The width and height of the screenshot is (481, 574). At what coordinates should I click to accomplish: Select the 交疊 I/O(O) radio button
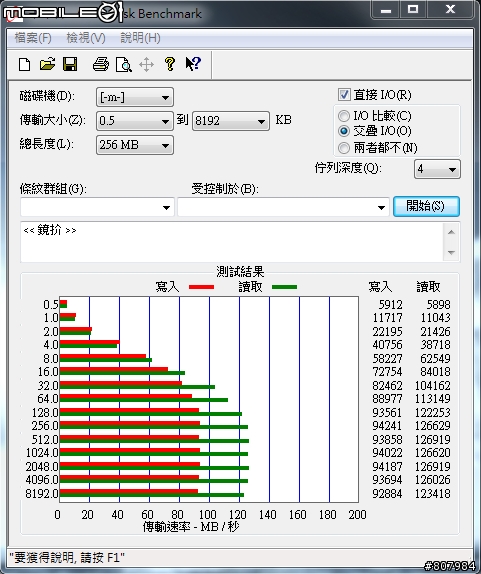[344, 131]
